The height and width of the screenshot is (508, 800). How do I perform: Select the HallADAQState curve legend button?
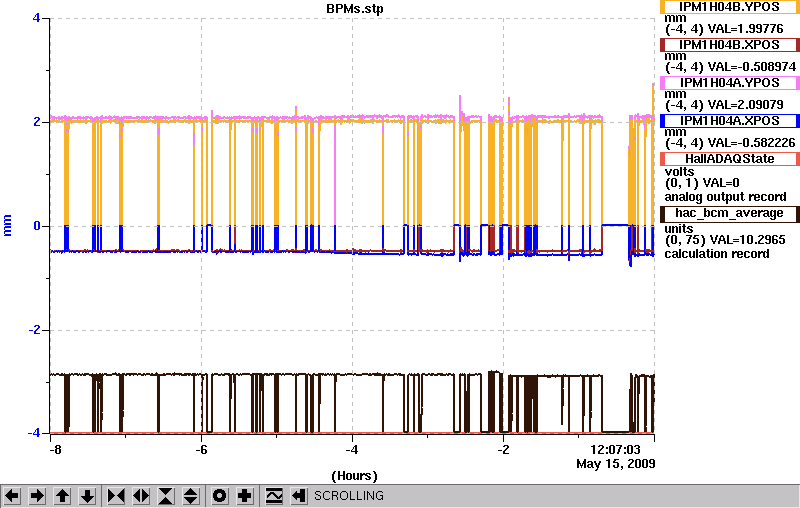pyautogui.click(x=729, y=159)
